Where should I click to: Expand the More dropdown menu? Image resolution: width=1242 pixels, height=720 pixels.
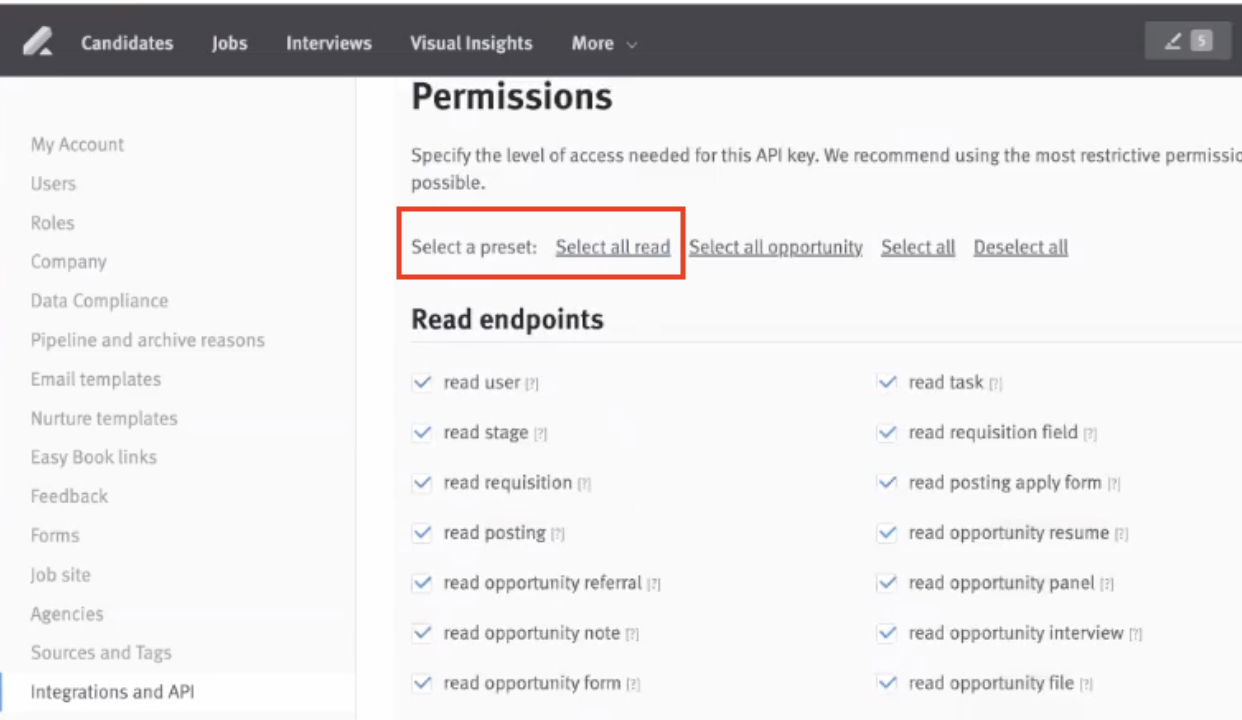click(604, 43)
